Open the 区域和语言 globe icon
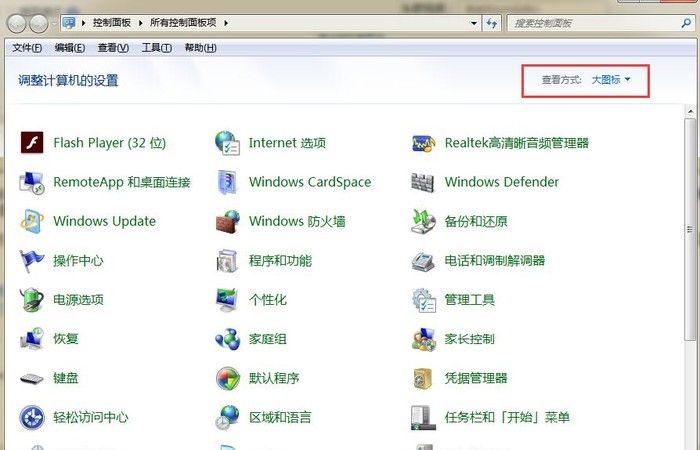The image size is (700, 450). click(x=228, y=417)
